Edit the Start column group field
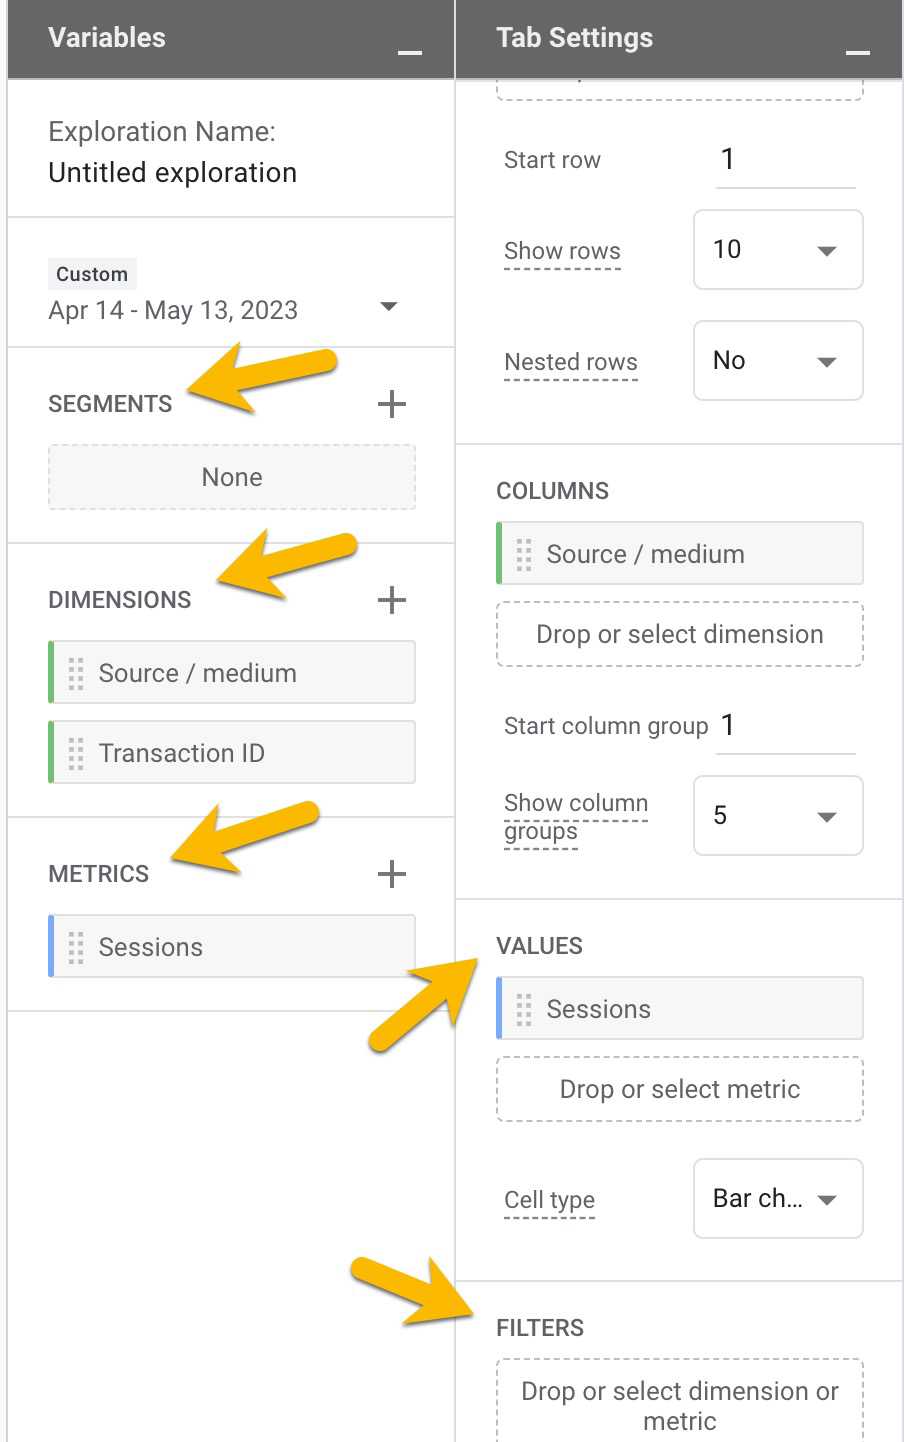904x1442 pixels. pos(785,726)
